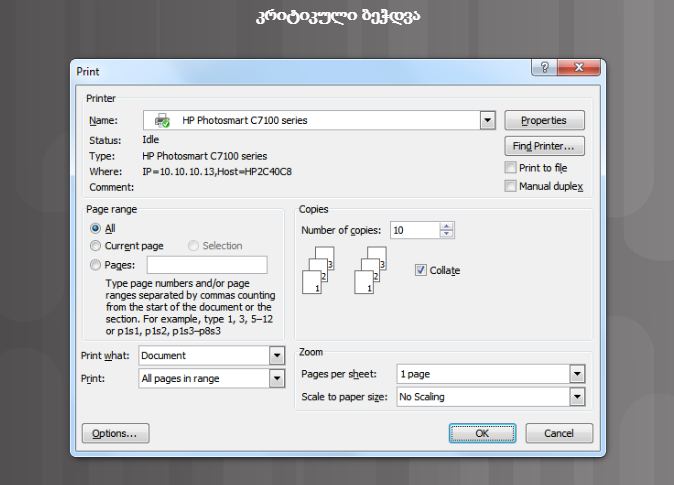674x485 pixels.
Task: Click the Pages range text field
Action: (207, 265)
